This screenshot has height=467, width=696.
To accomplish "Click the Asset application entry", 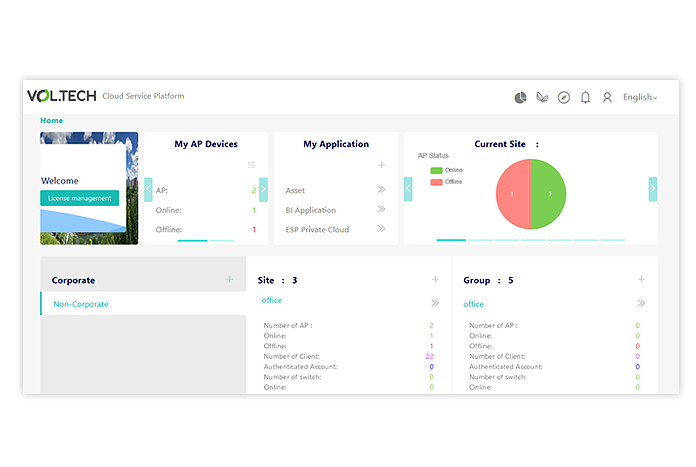I will point(295,190).
